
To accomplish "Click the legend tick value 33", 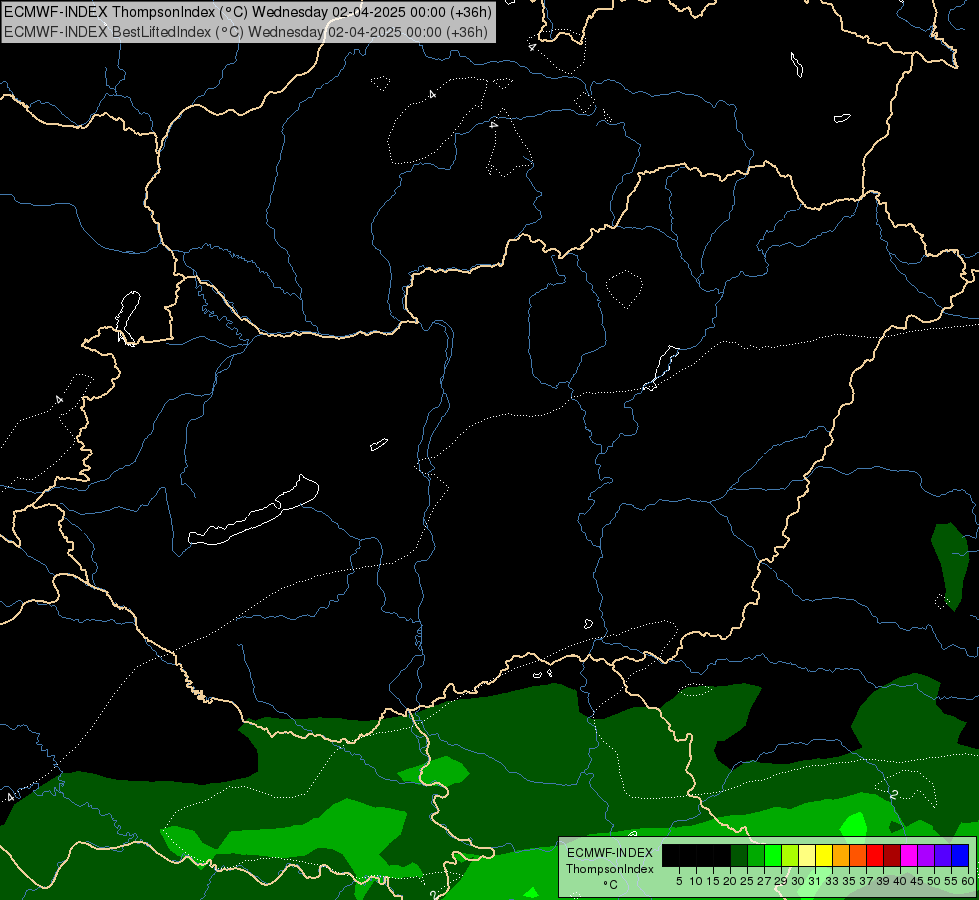I will tap(832, 881).
